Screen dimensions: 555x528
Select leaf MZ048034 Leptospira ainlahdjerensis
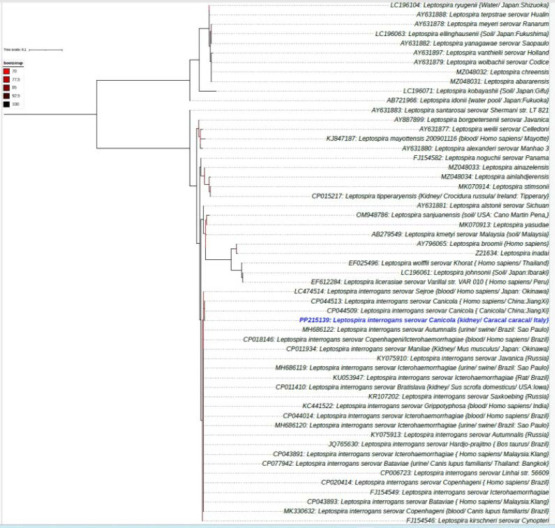pyautogui.click(x=495, y=177)
